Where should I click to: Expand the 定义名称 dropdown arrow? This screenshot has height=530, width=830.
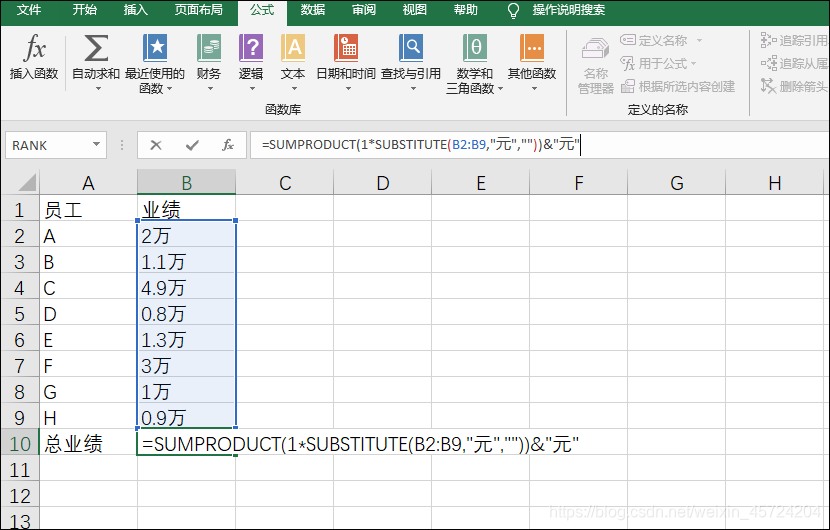(x=699, y=40)
